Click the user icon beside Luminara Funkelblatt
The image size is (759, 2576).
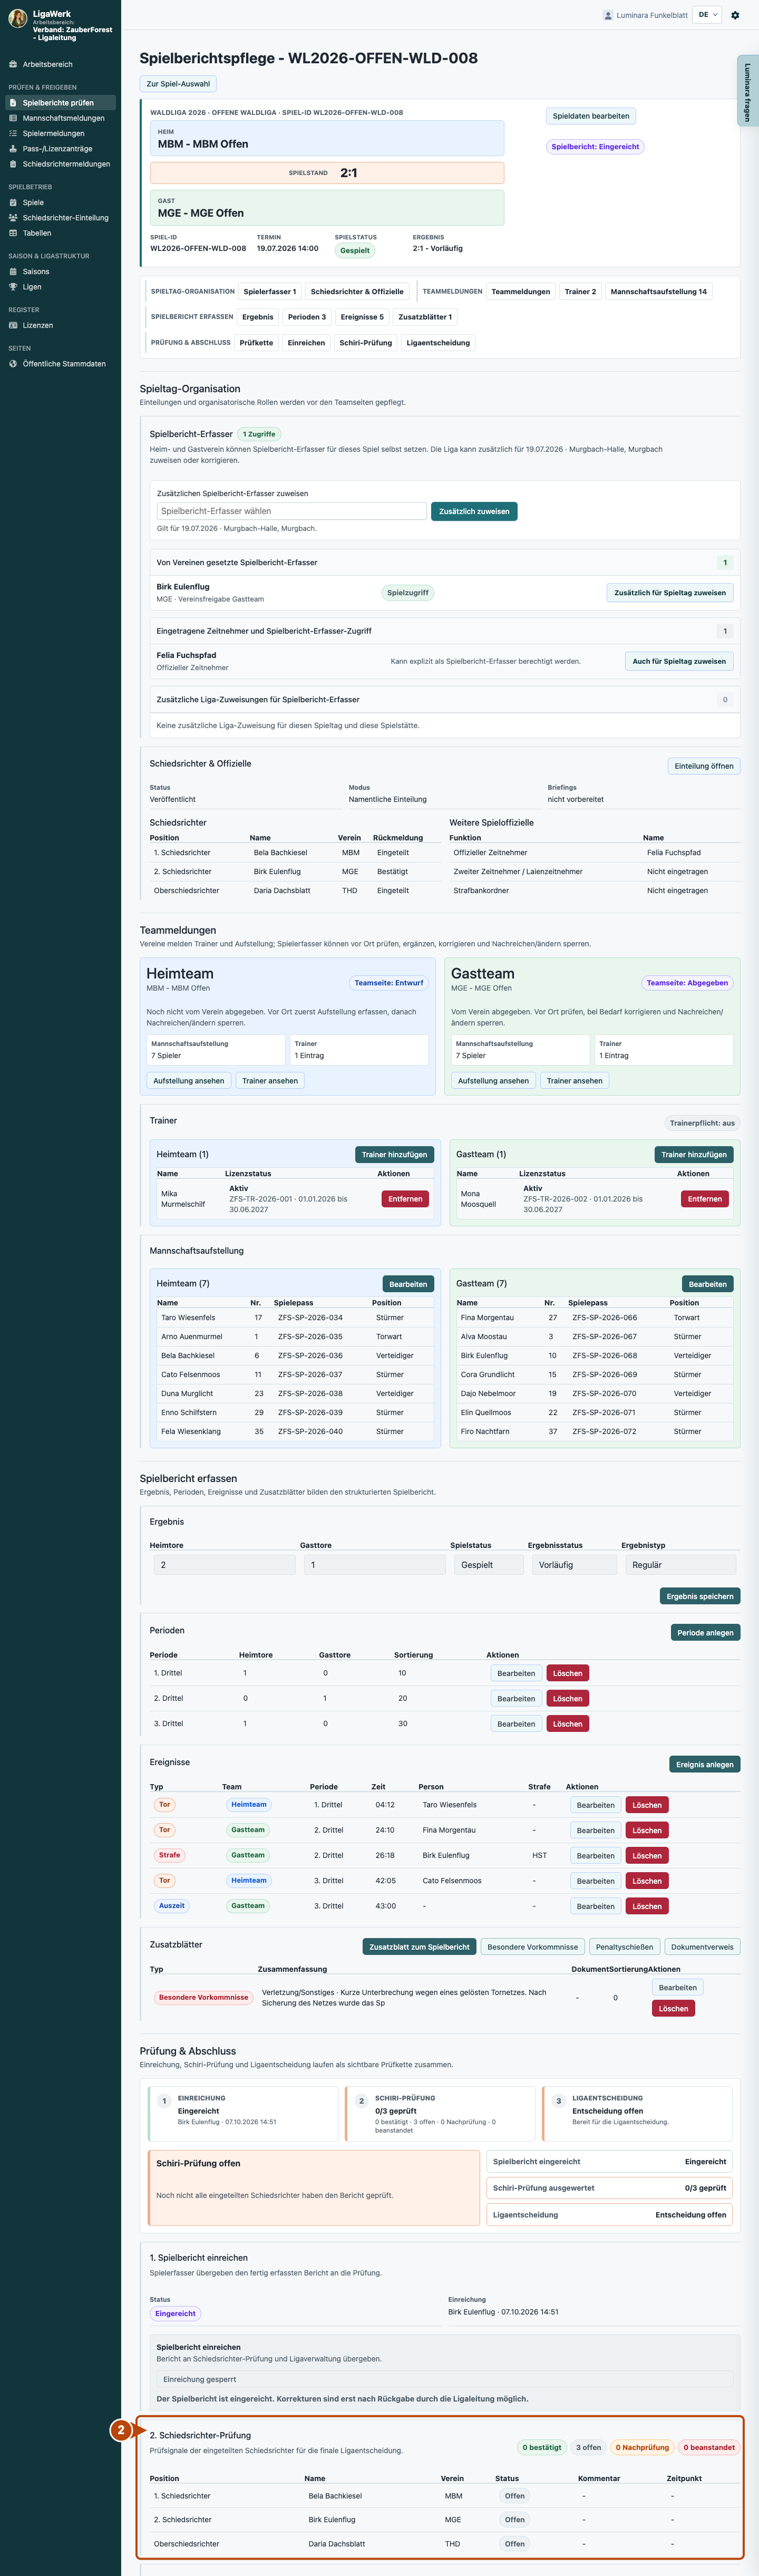coord(608,15)
